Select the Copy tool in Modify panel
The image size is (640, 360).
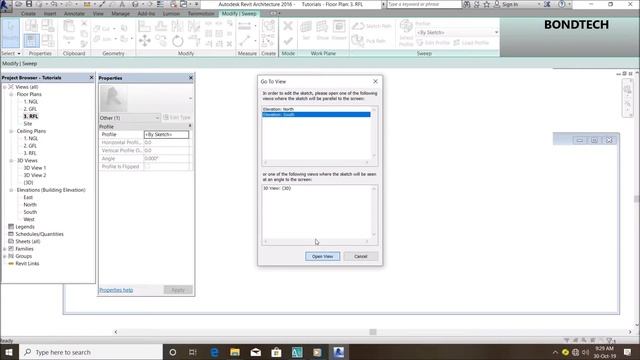(161, 41)
